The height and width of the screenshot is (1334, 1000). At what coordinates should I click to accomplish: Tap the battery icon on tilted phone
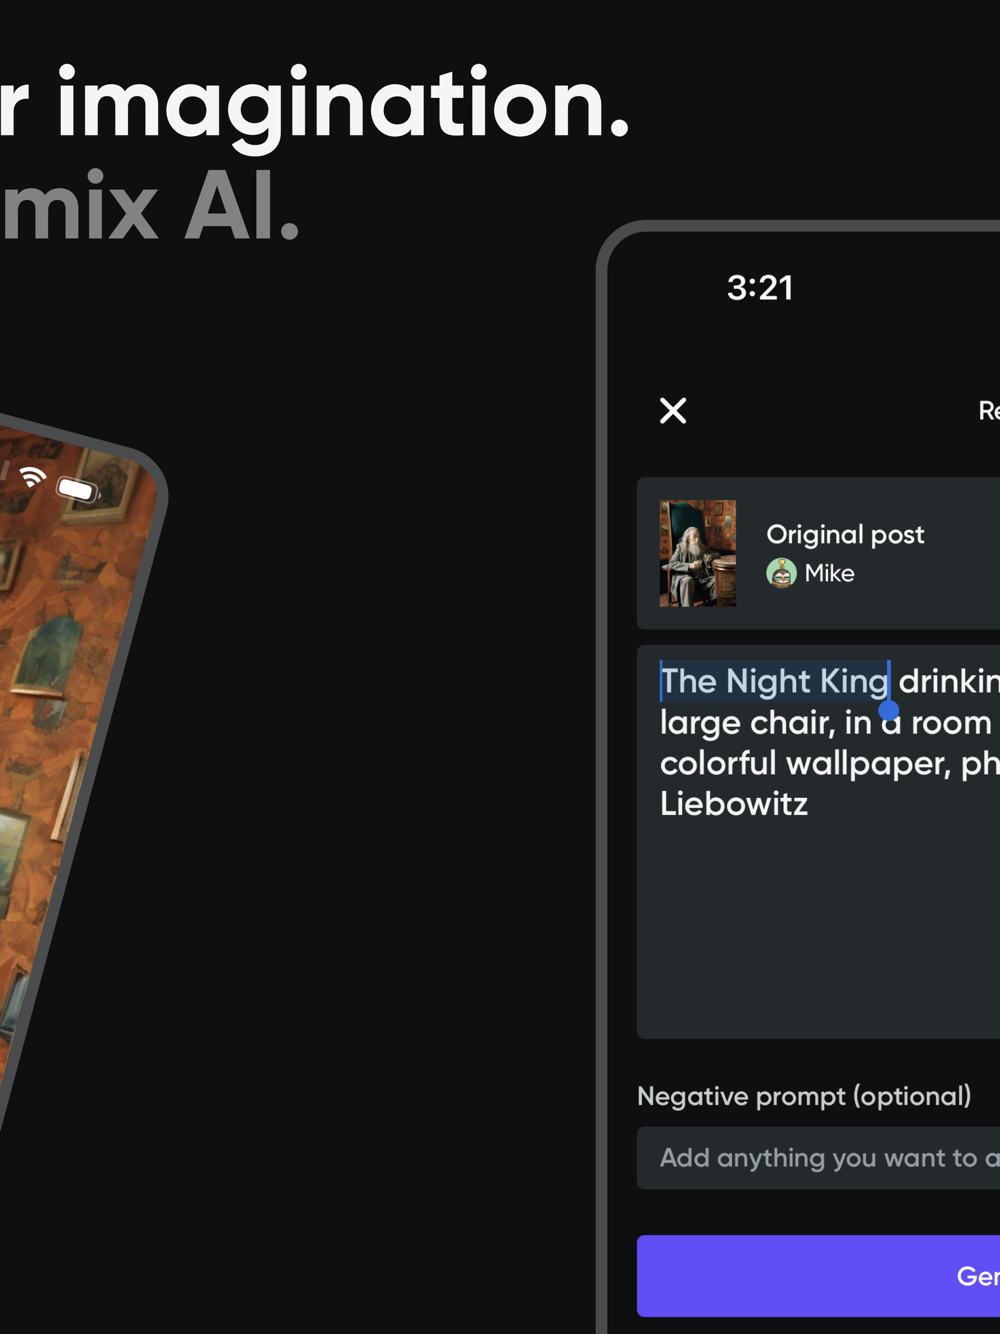[x=78, y=489]
